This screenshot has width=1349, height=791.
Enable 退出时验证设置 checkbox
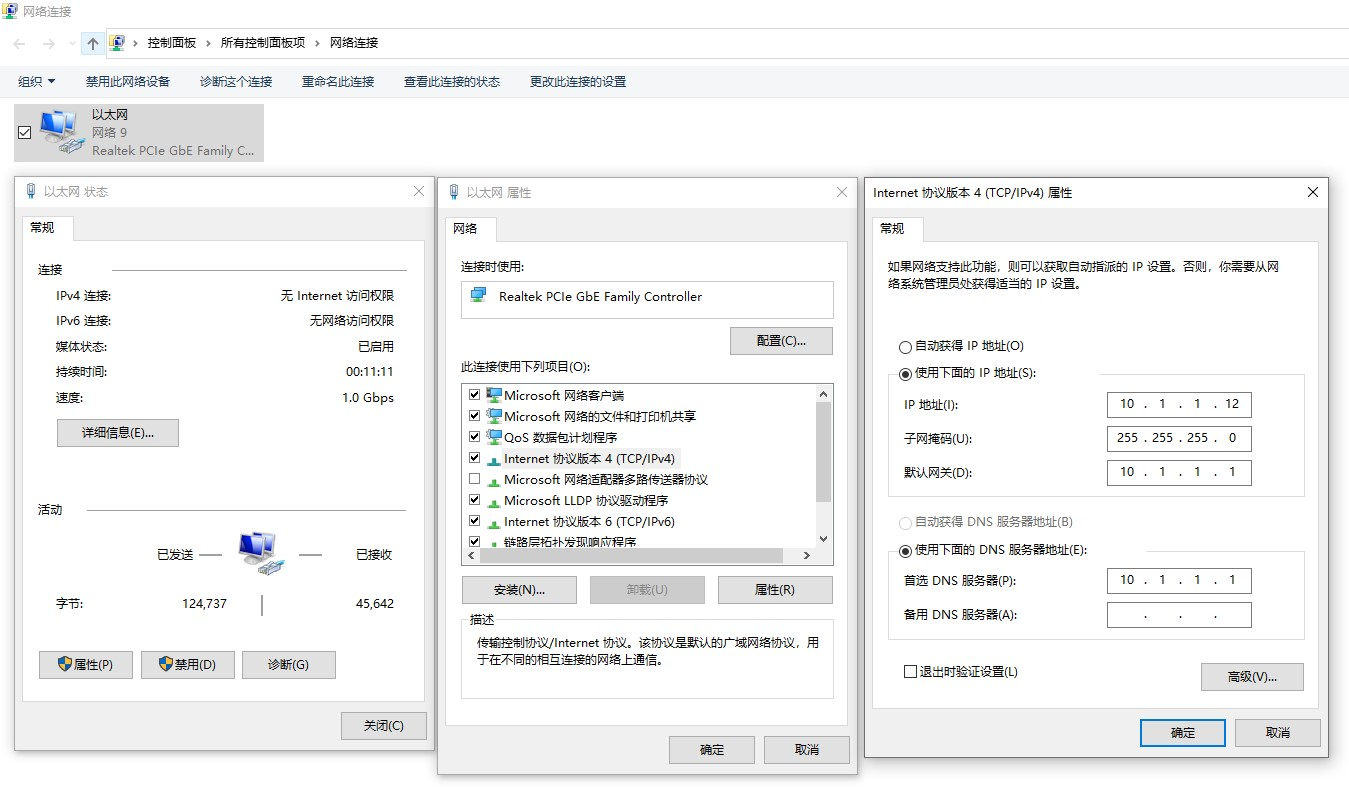[x=910, y=672]
